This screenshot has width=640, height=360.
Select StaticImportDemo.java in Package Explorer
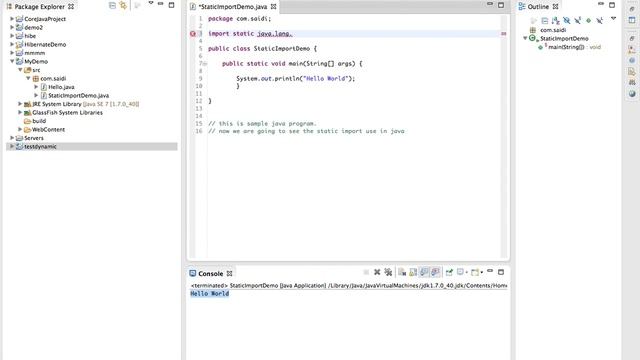coord(78,96)
